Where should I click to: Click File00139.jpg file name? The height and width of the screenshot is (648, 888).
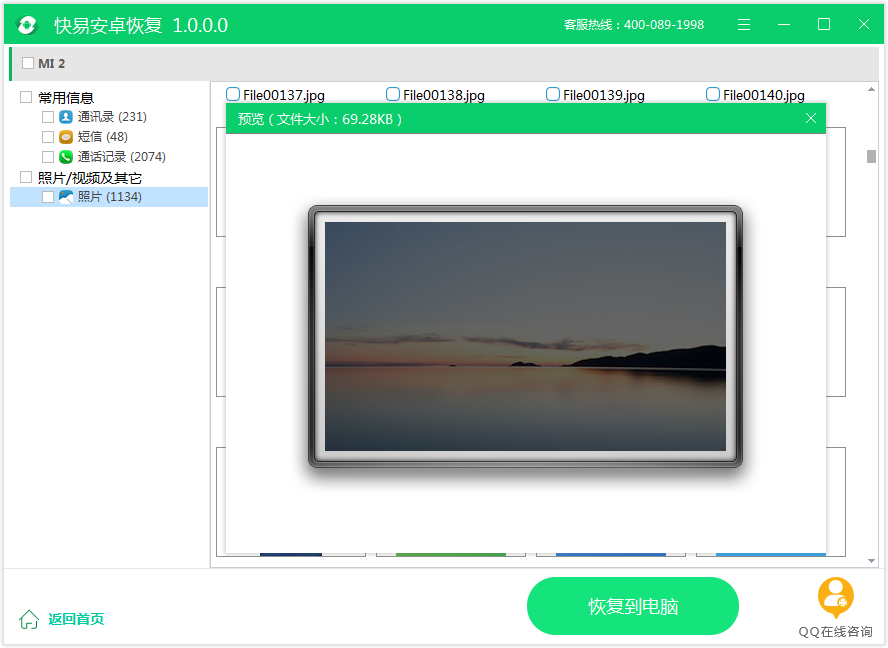tap(604, 95)
